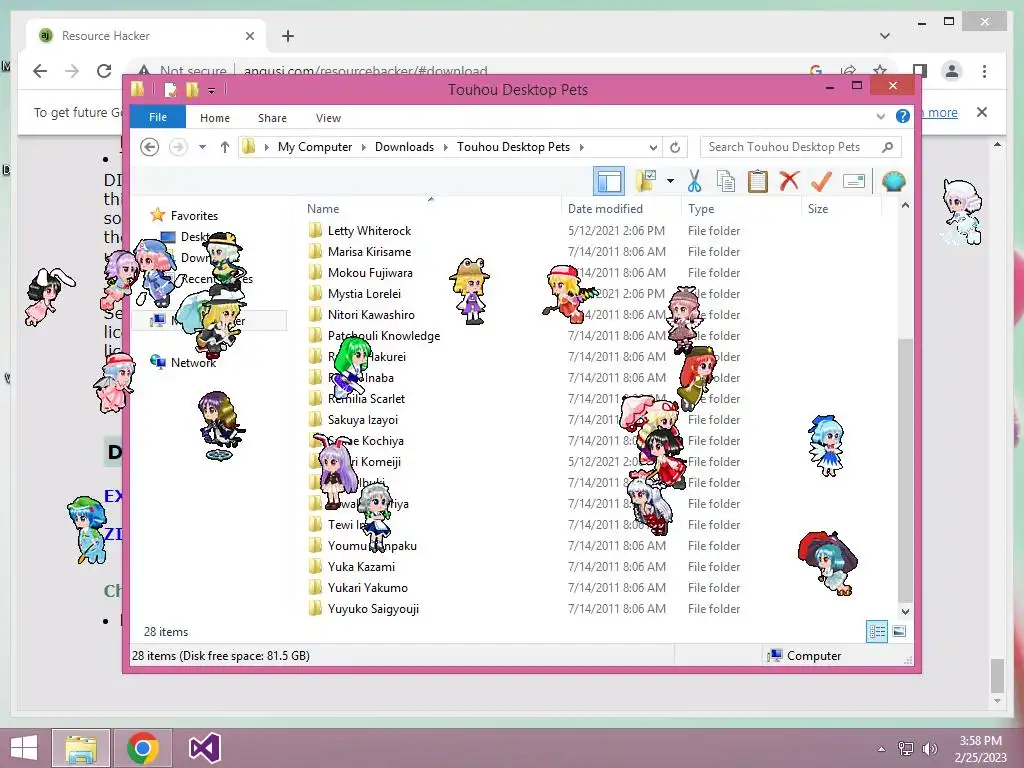This screenshot has width=1024, height=768.
Task: Click the quick access New Folder icon
Action: (192, 89)
